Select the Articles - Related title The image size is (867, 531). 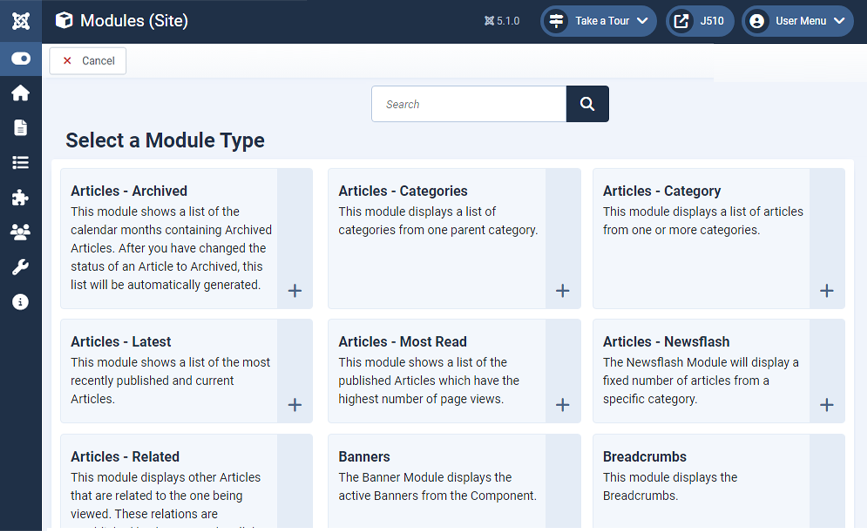tap(125, 457)
